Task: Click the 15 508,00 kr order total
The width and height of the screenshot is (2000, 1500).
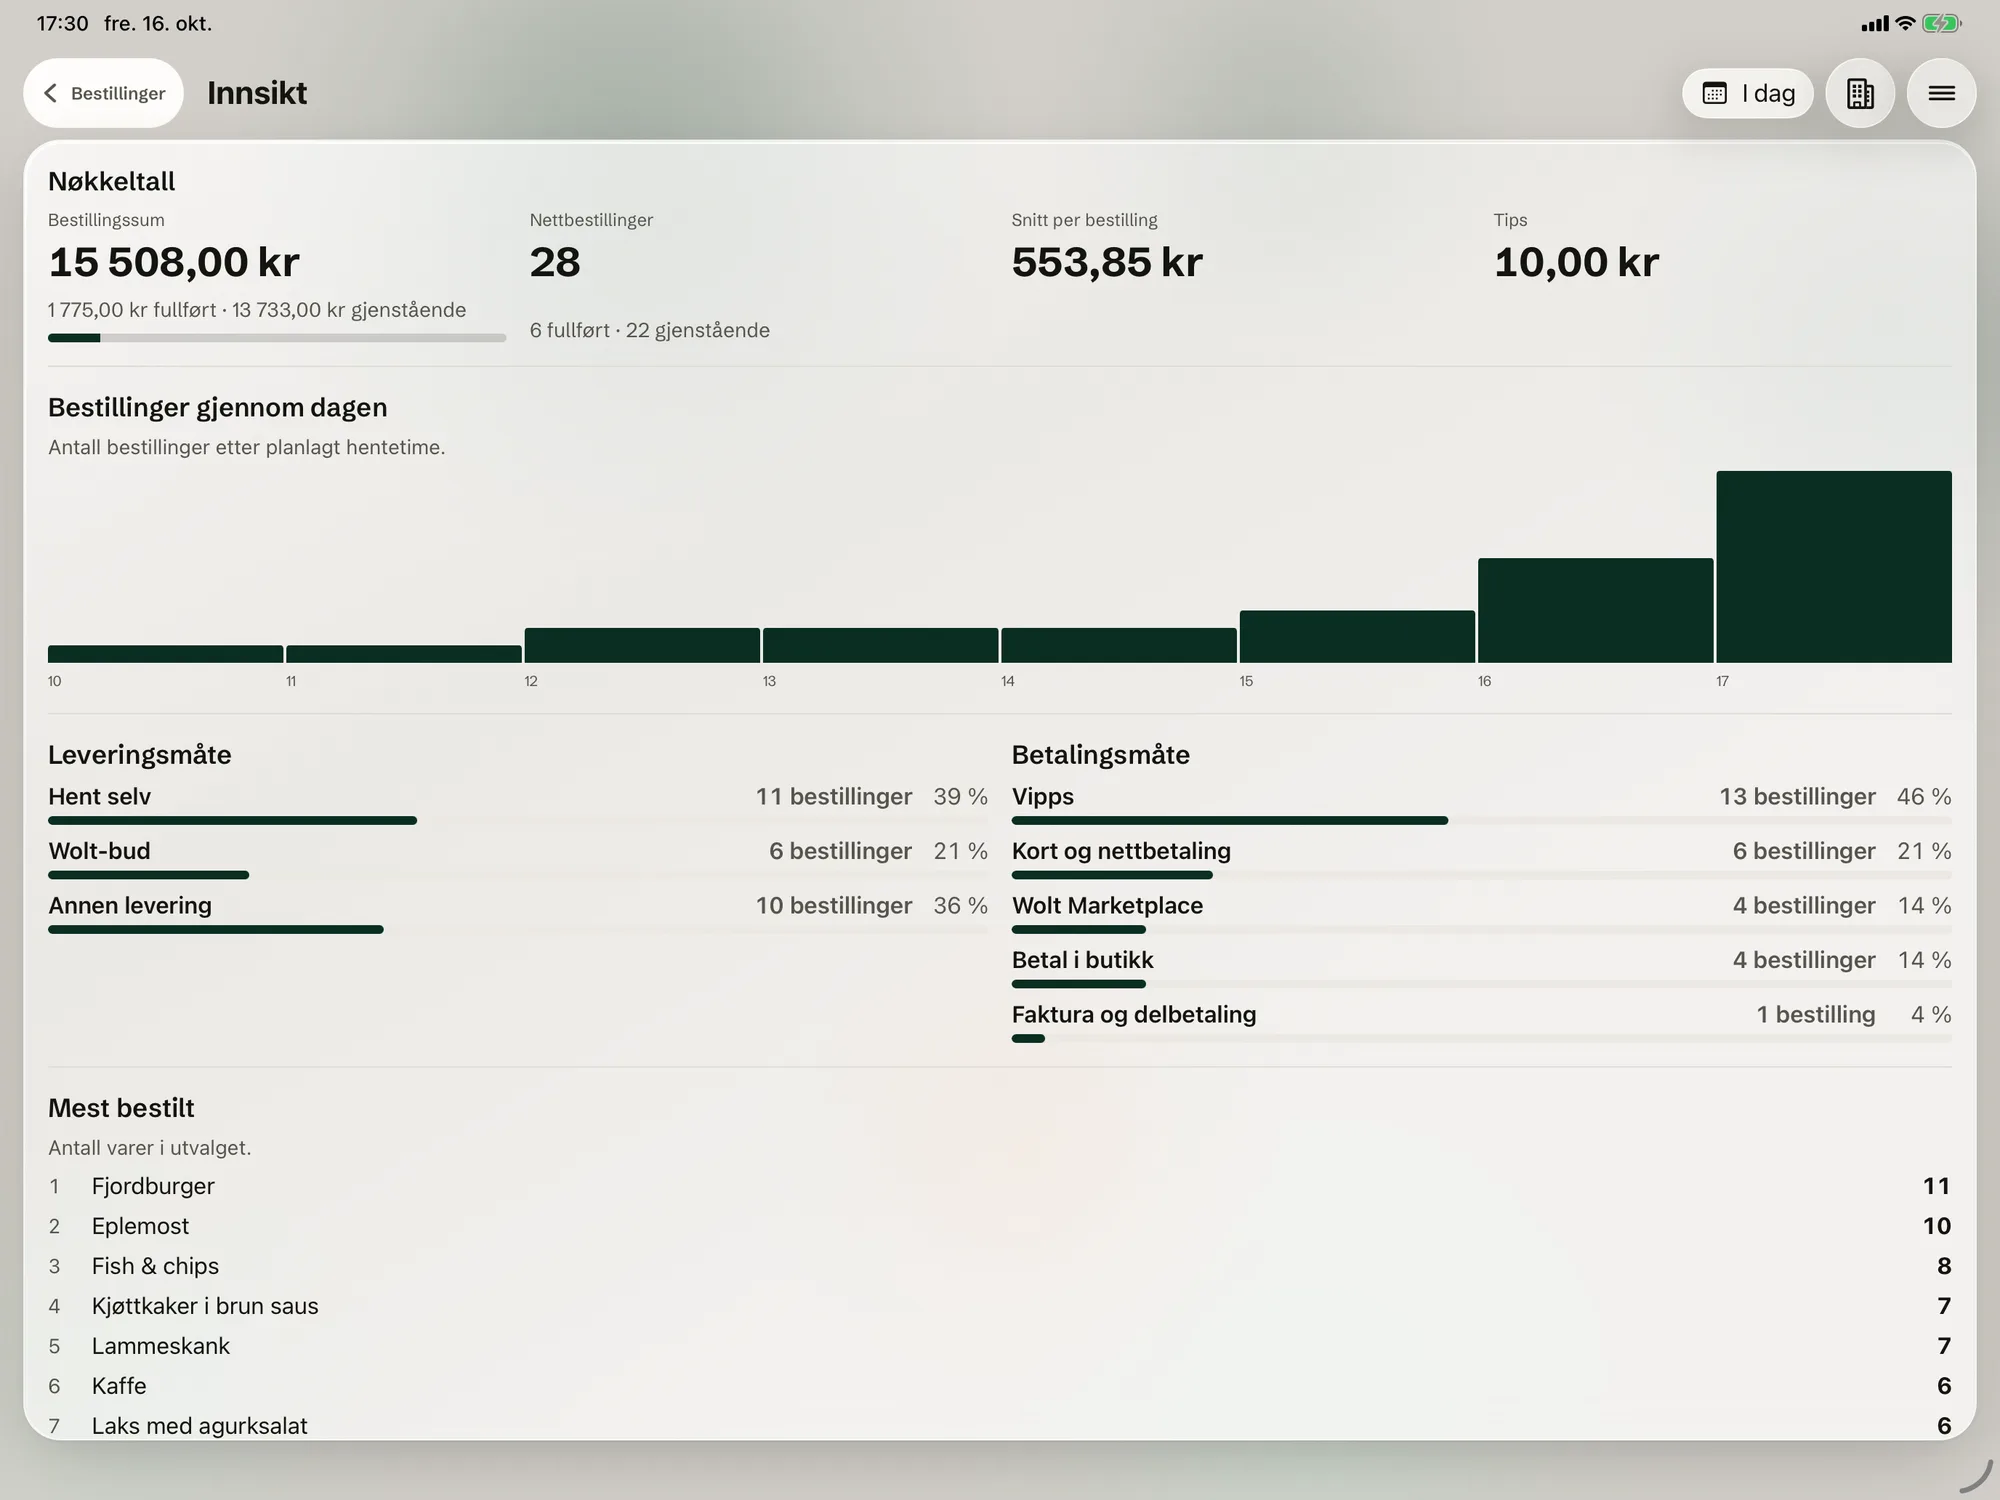Action: point(174,262)
